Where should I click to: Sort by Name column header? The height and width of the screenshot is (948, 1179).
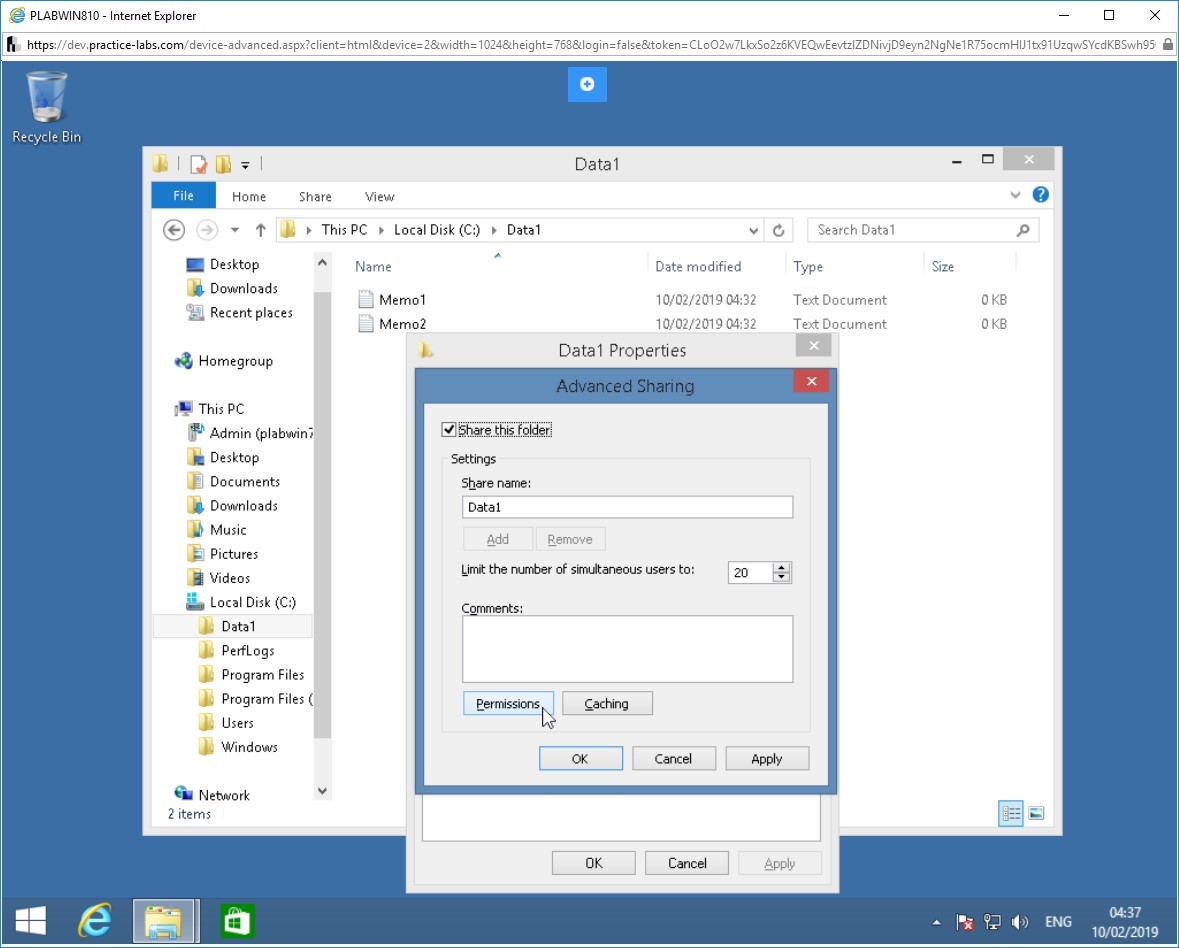(373, 267)
